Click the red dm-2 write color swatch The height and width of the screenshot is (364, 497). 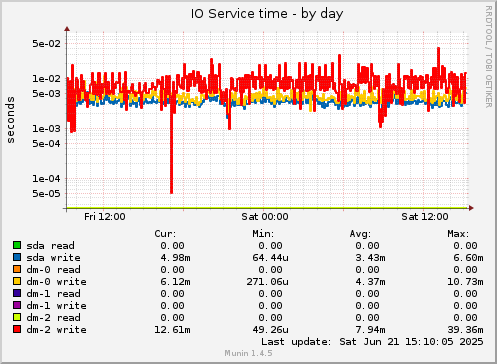[17, 330]
